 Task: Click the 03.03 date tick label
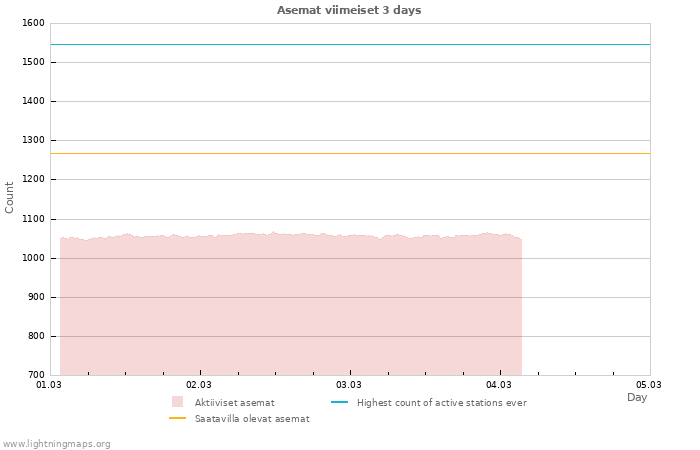point(349,384)
